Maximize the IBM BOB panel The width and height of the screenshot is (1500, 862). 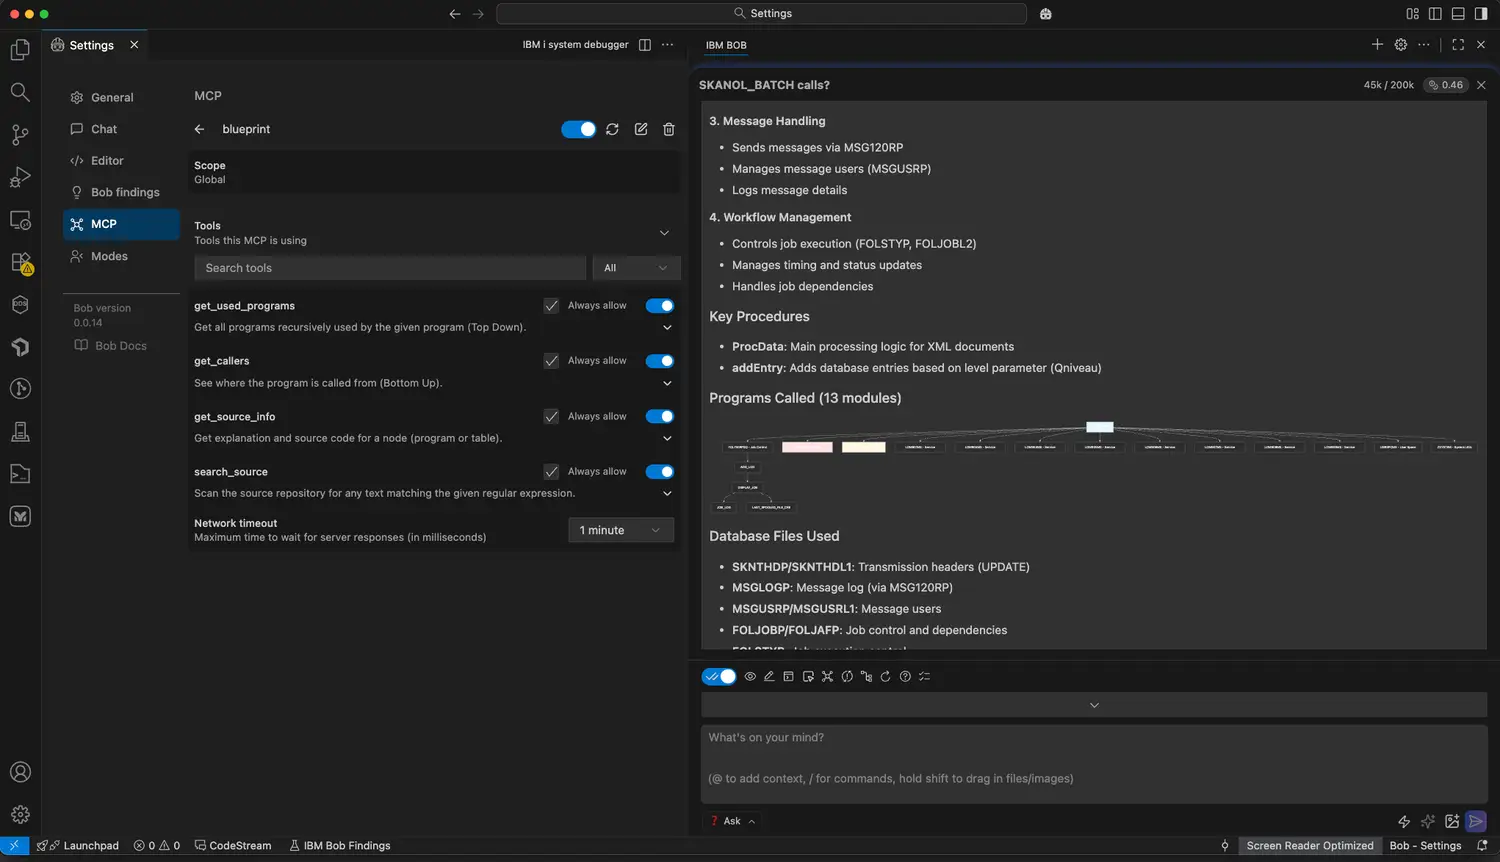pos(1458,44)
